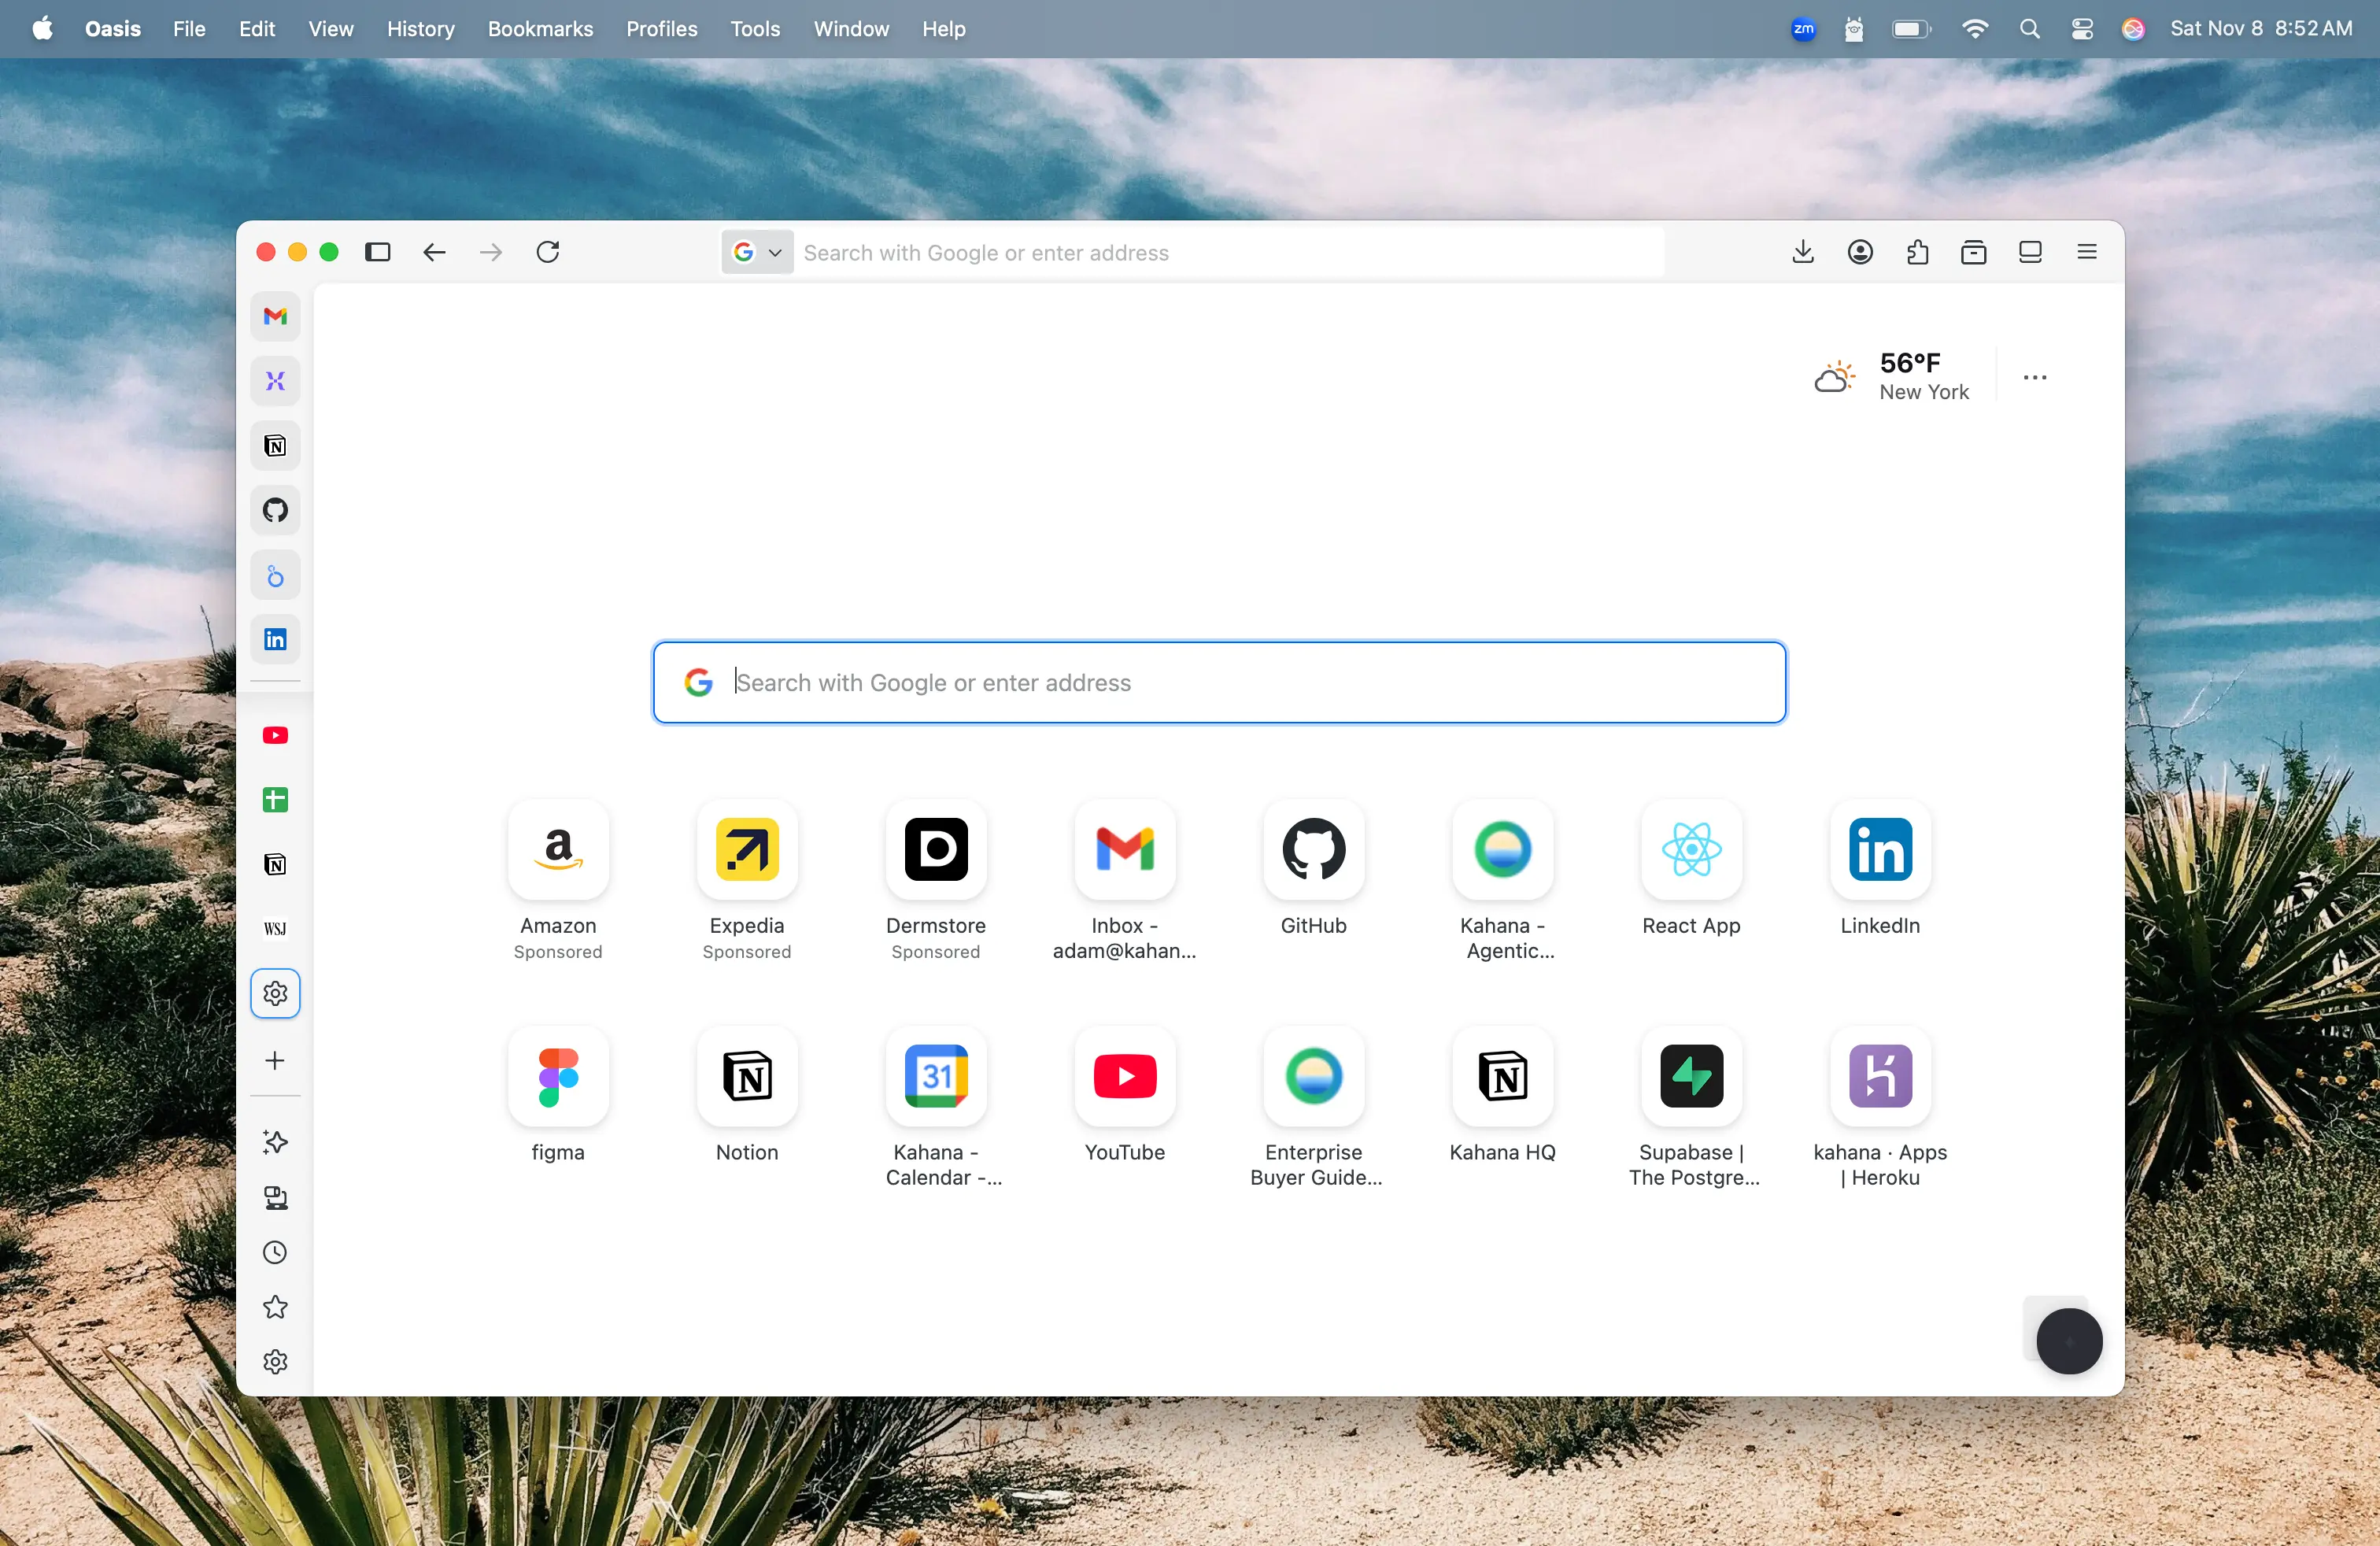The width and height of the screenshot is (2380, 1546).
Task: Open the browser profile account icon
Action: [x=1860, y=251]
